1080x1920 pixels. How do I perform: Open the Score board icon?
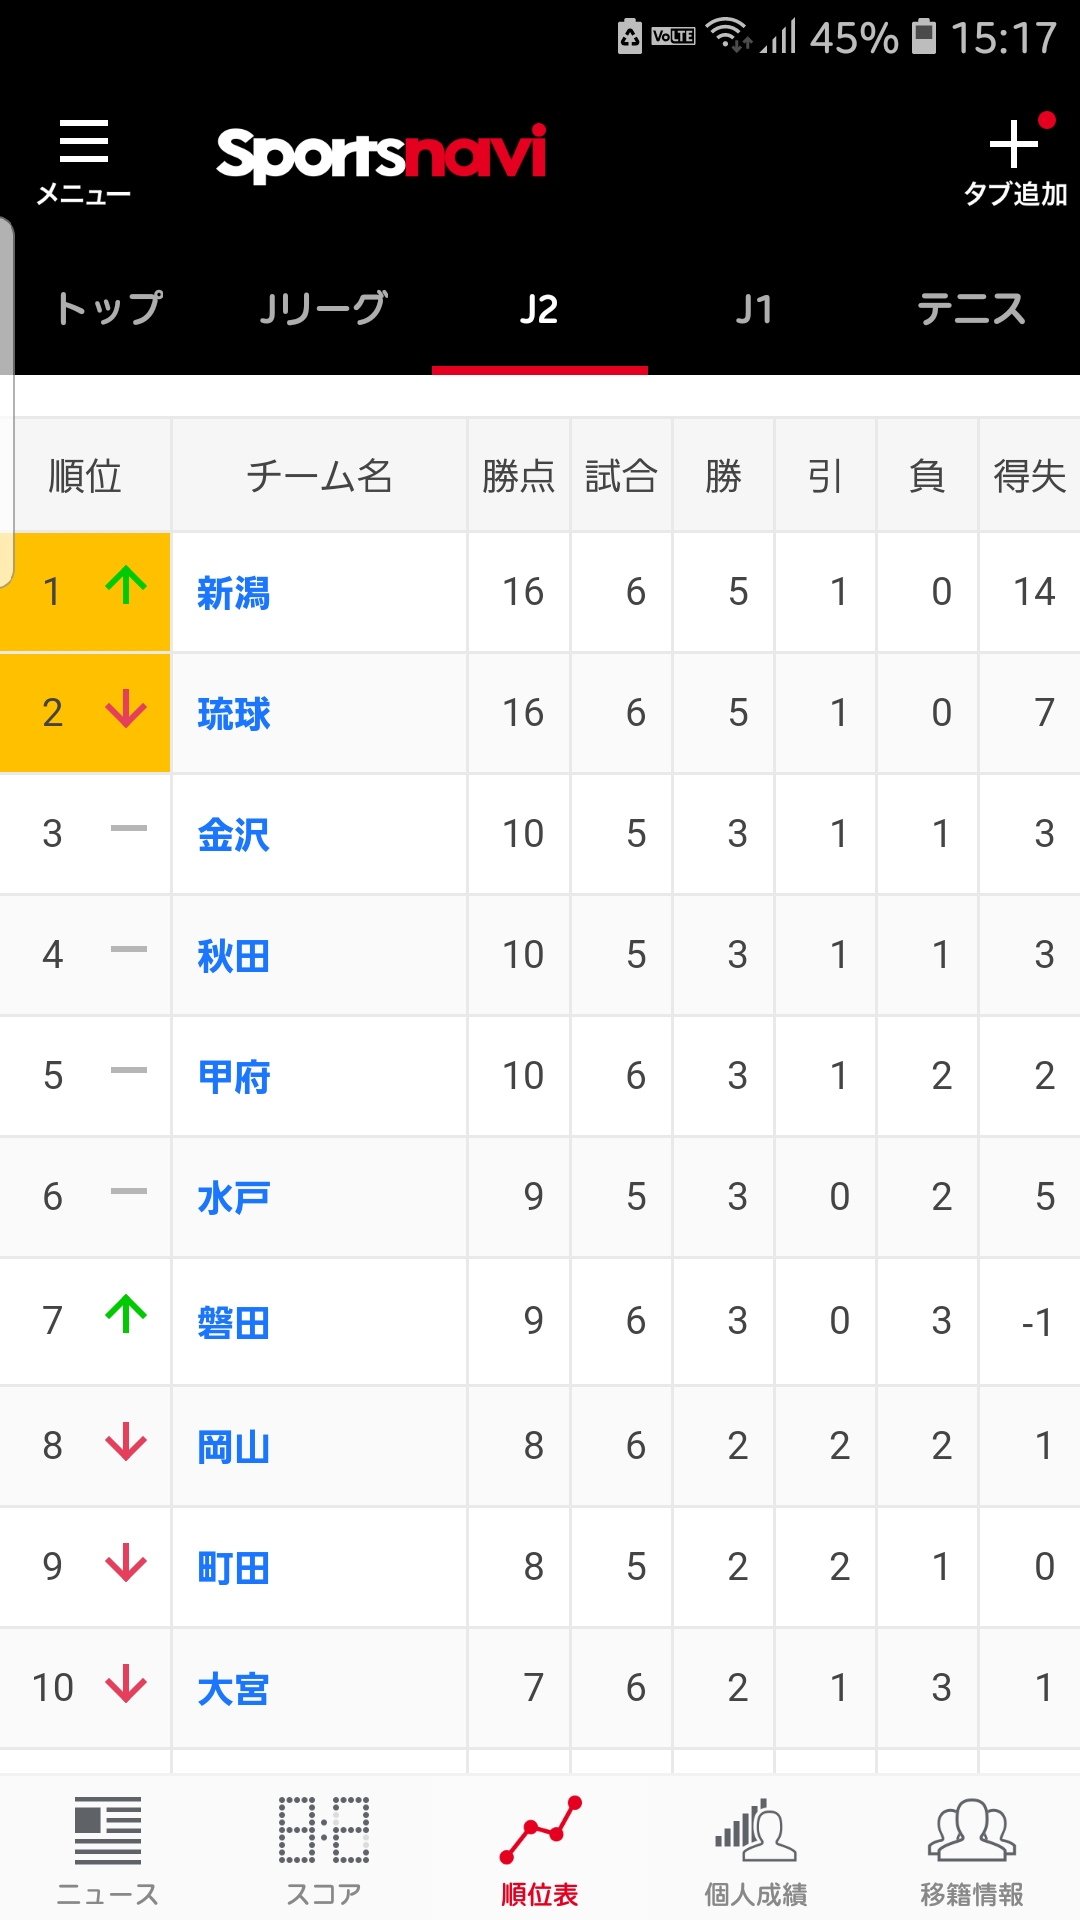(323, 1831)
